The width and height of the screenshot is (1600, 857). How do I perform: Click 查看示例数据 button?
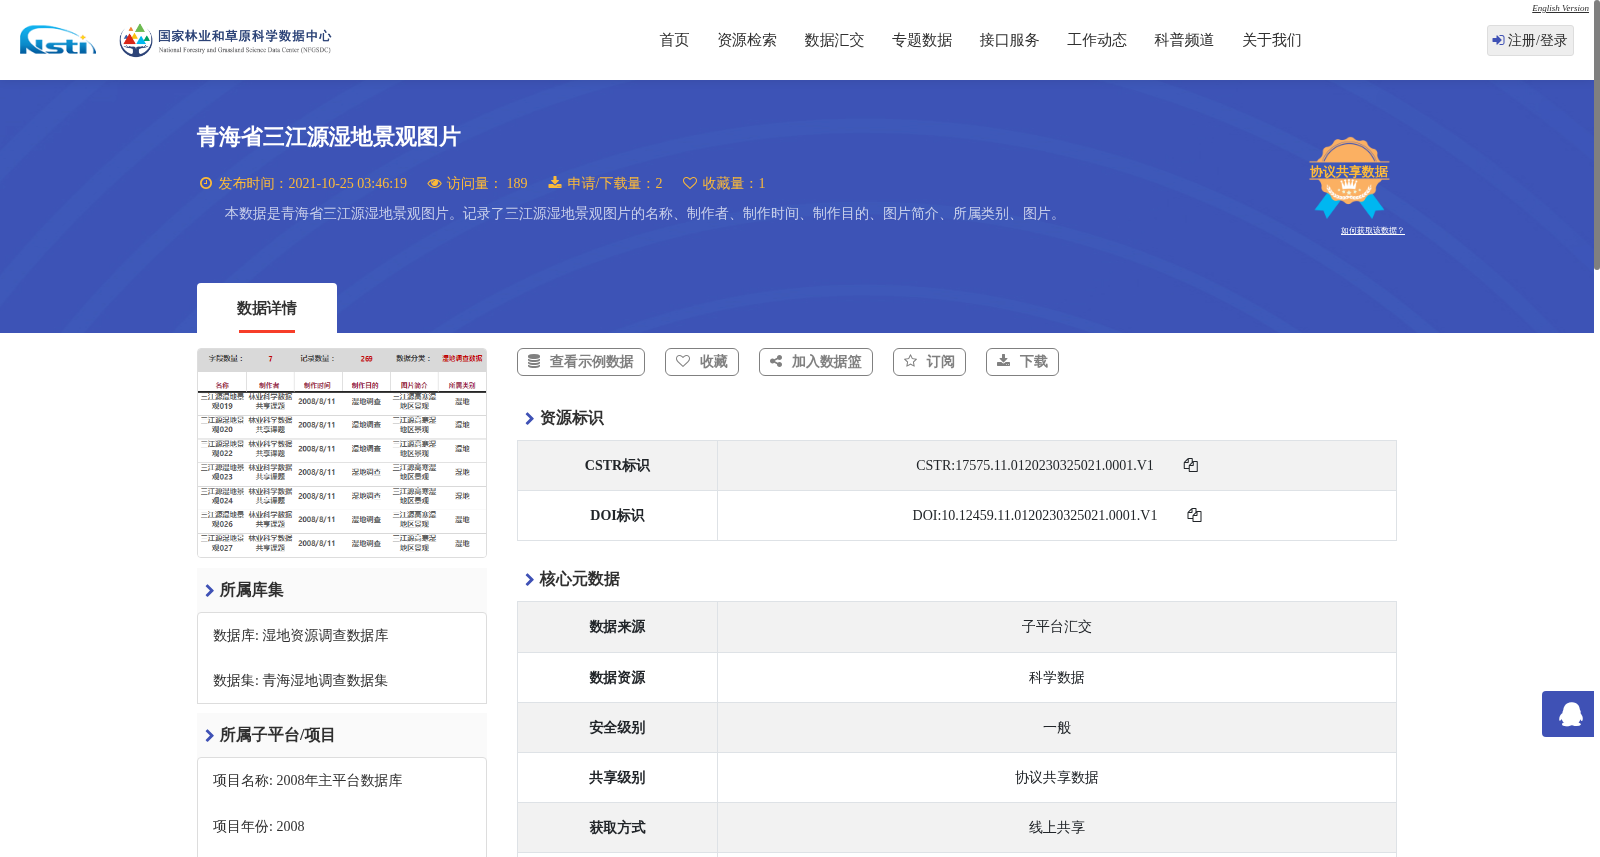581,362
